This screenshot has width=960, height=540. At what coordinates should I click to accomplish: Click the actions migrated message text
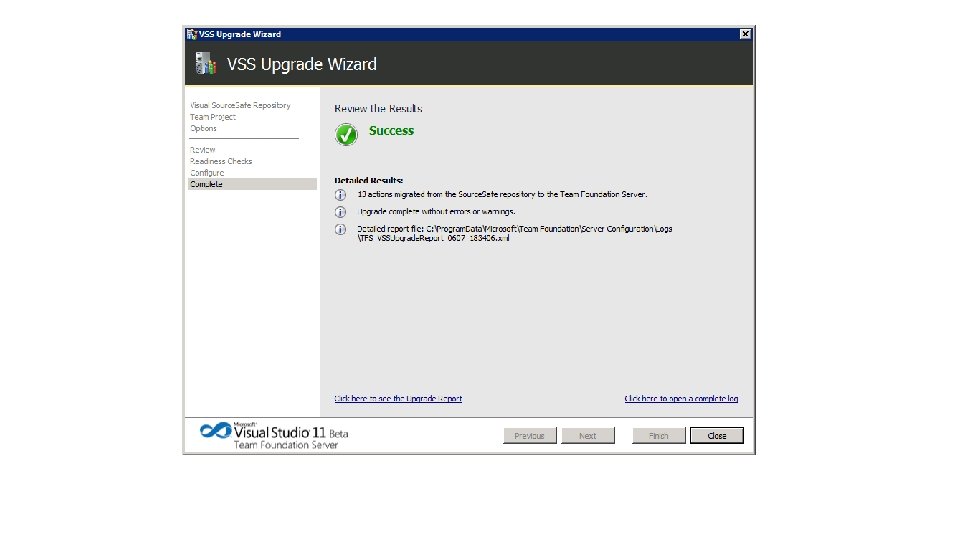[x=502, y=194]
